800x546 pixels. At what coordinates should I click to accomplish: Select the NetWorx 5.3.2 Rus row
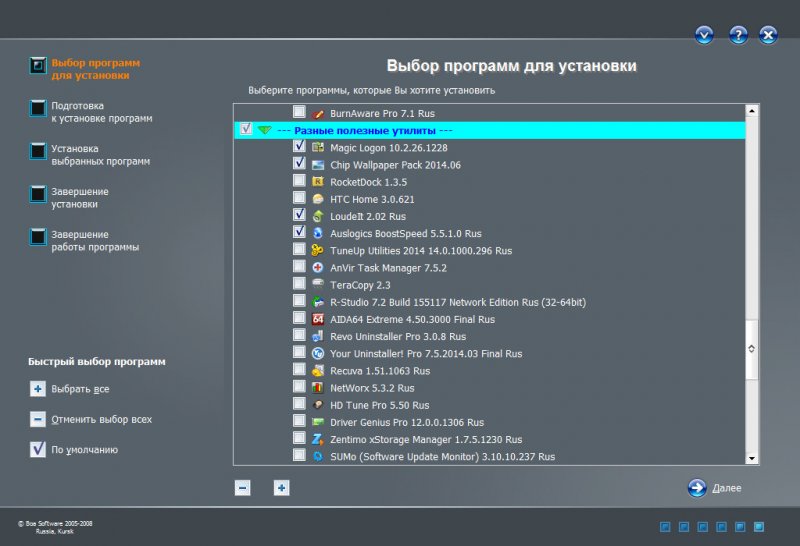(x=489, y=388)
